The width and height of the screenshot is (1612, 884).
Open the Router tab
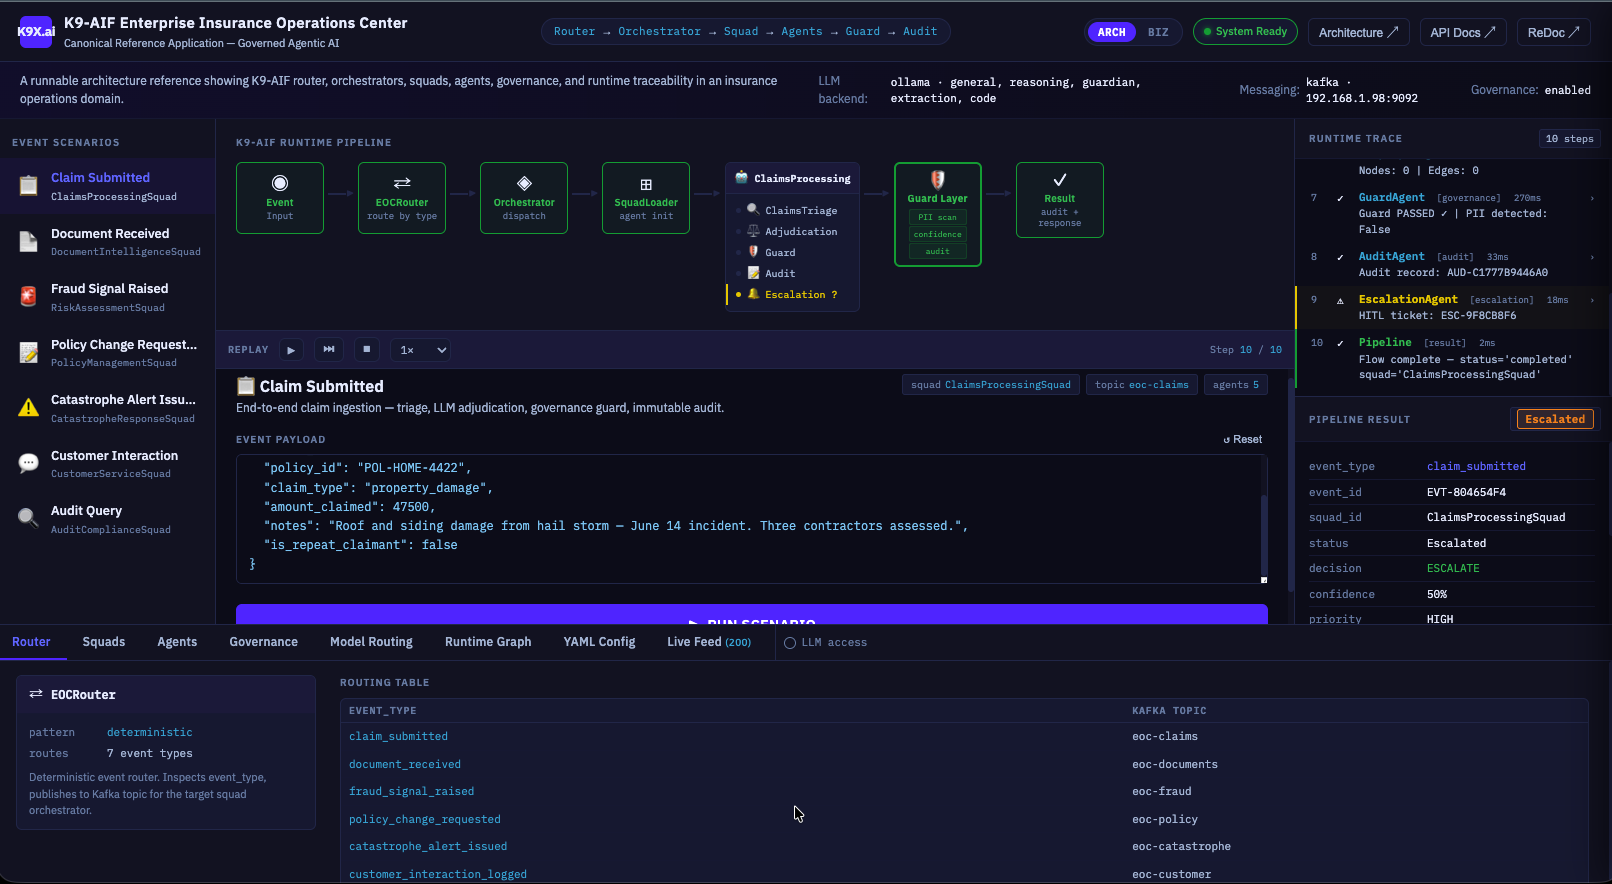tap(31, 642)
